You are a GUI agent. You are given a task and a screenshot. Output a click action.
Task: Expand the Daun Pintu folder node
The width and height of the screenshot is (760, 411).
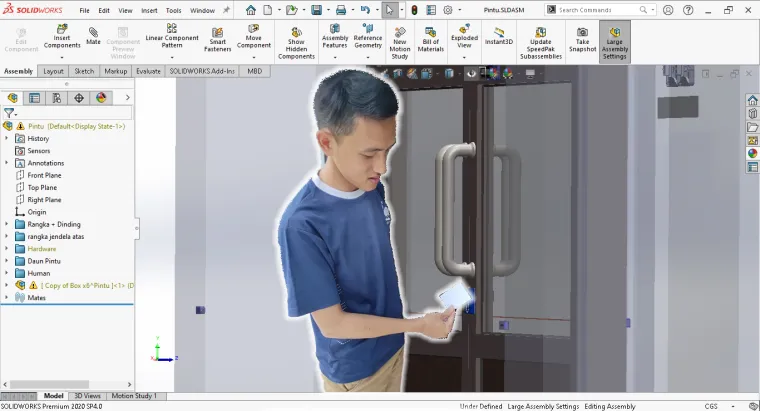point(7,261)
